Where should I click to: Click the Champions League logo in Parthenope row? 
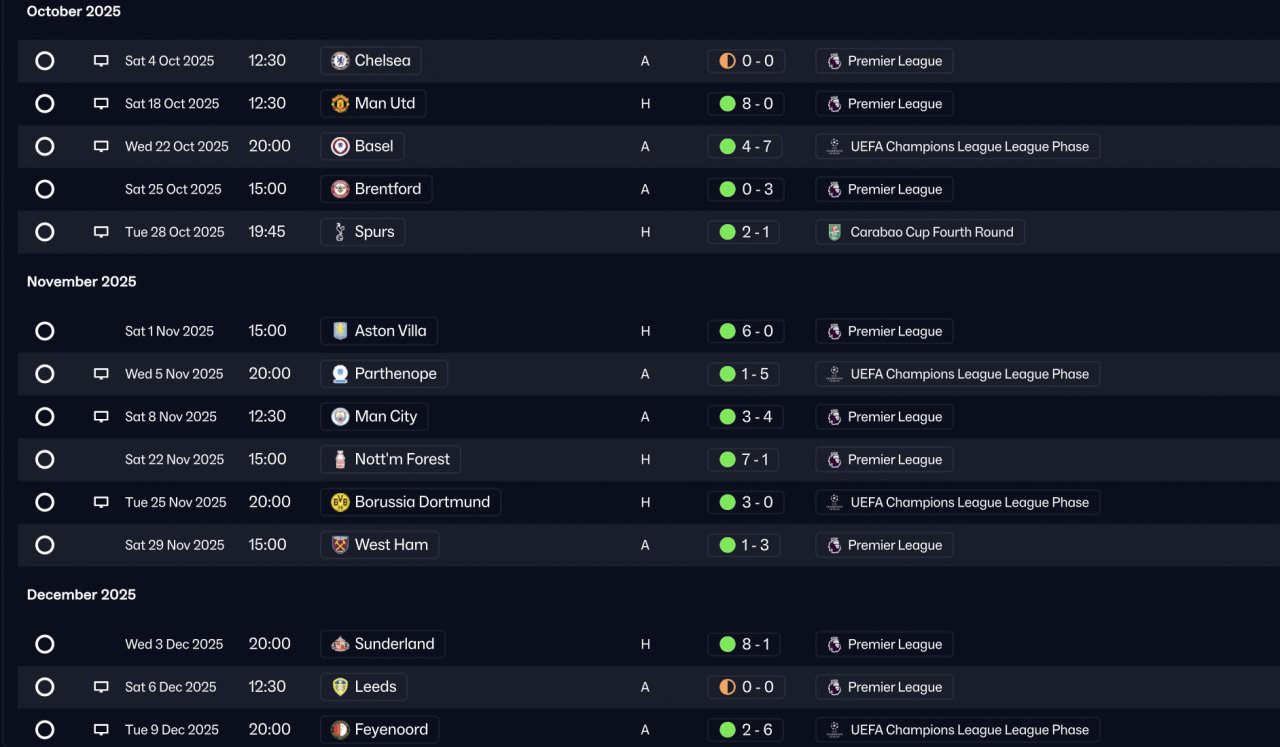834,374
